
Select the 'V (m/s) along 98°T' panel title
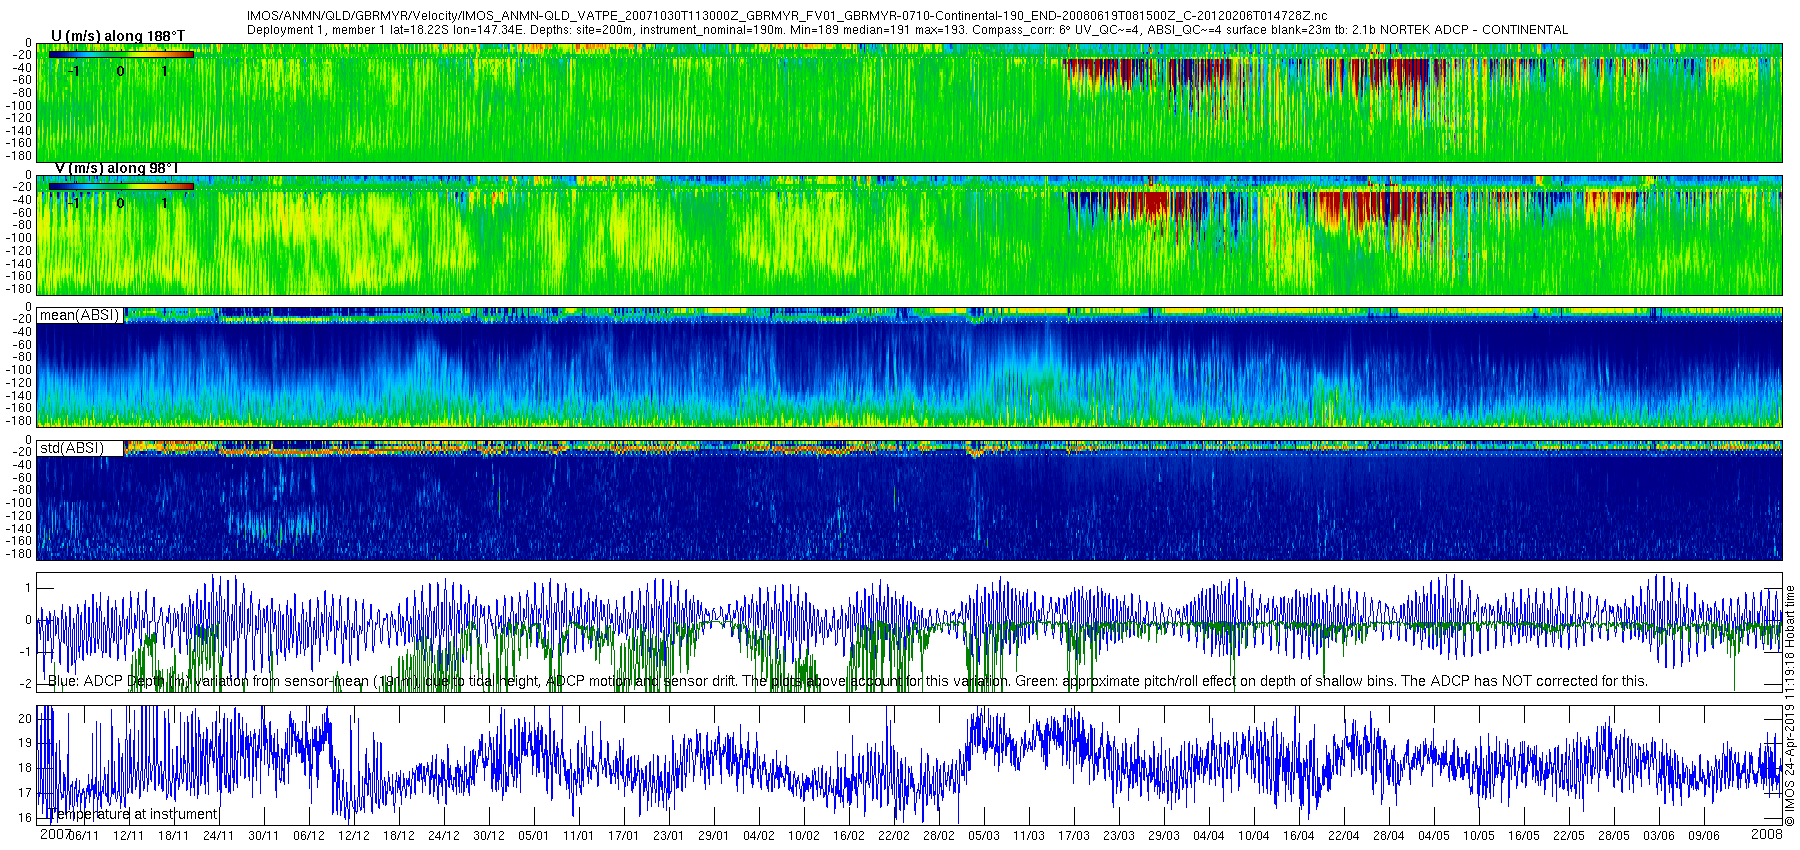click(116, 168)
